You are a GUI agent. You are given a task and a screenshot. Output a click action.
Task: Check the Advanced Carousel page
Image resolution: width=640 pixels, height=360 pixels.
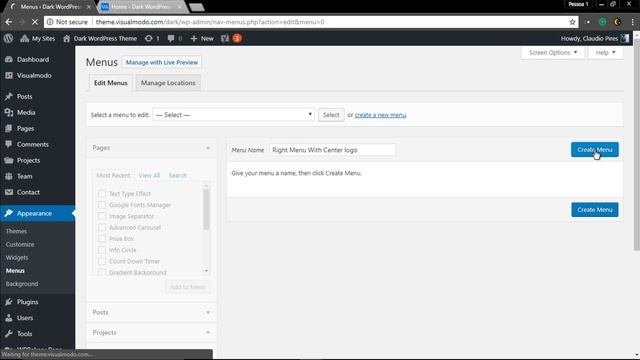coord(102,227)
